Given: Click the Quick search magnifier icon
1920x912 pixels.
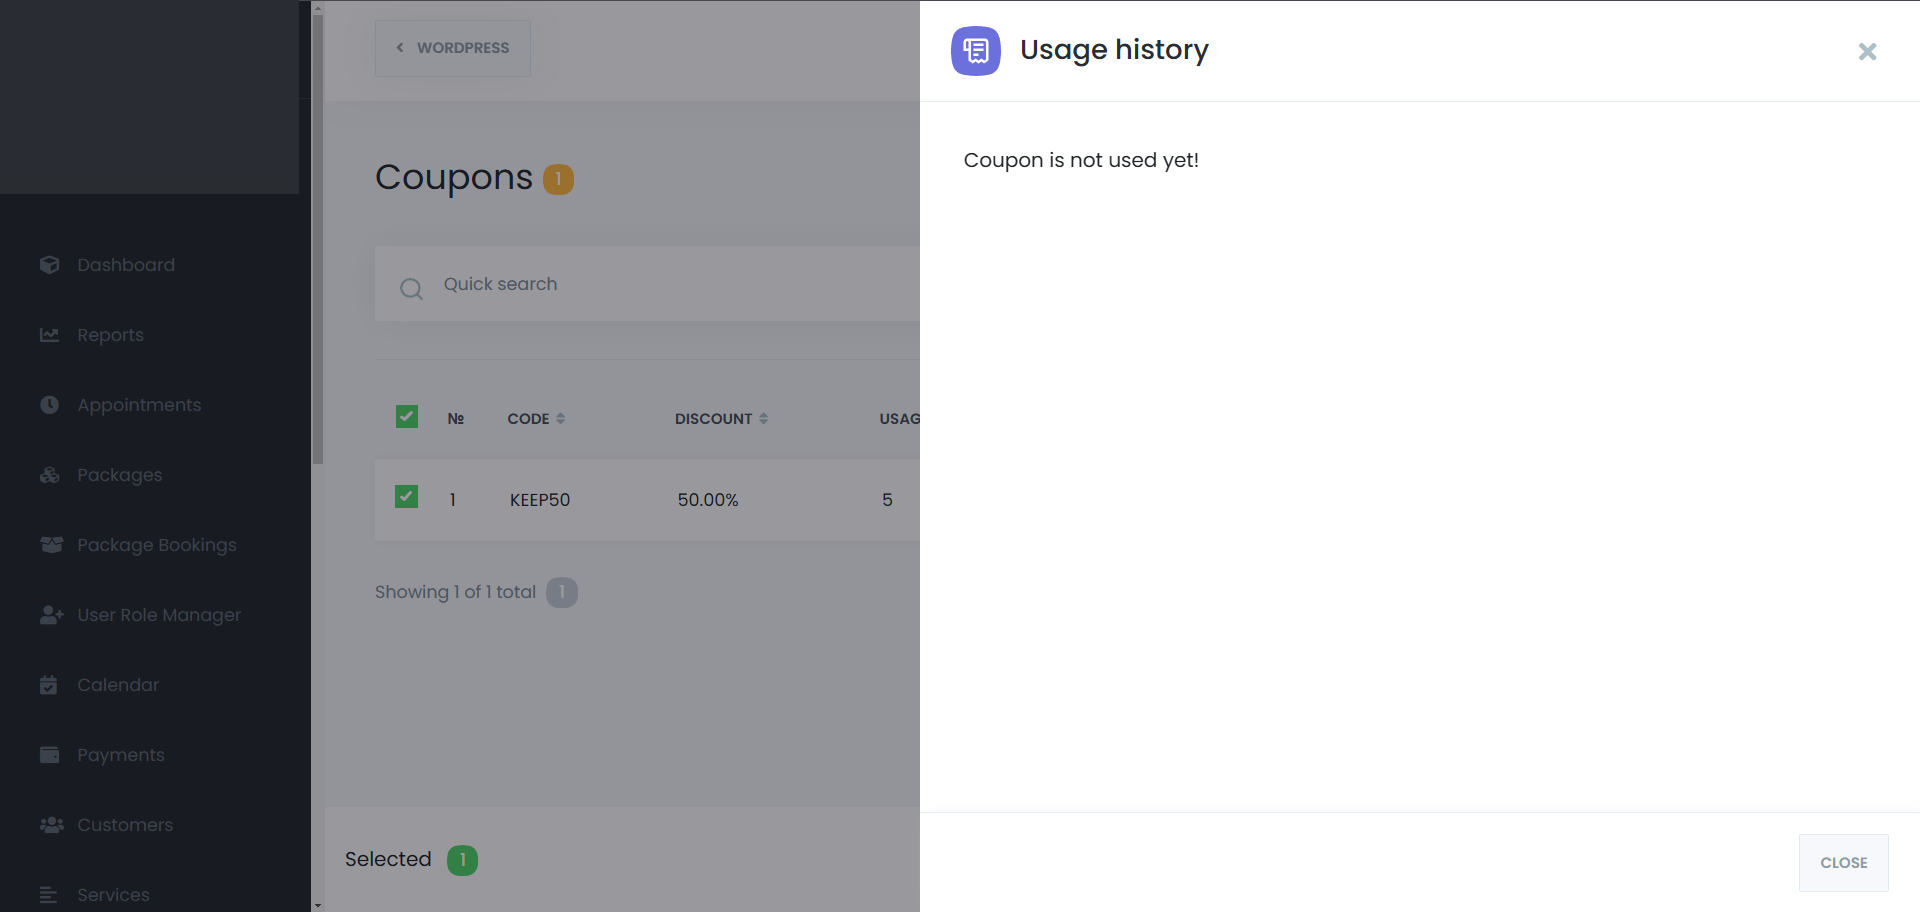Looking at the screenshot, I should click(411, 289).
